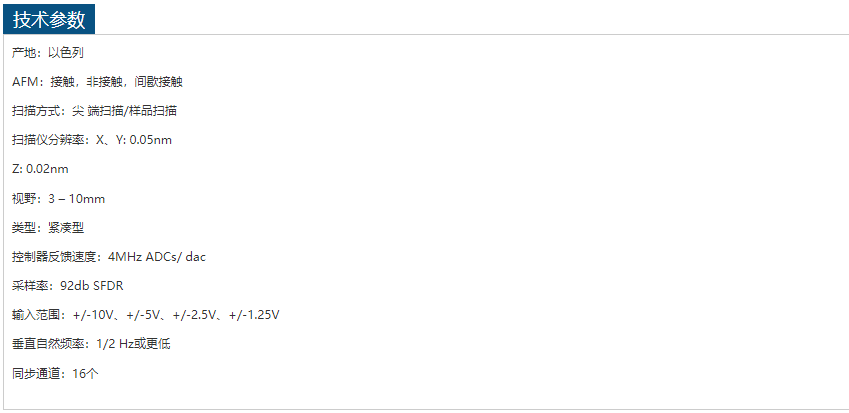Click the 同步通道：16个 line
849x413 pixels.
pos(55,375)
